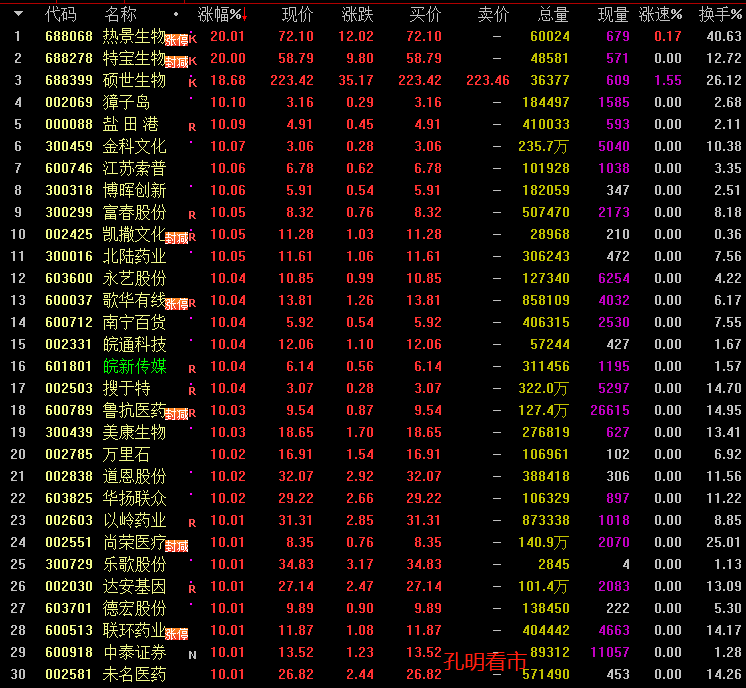Select stock name 歌华有线
The width and height of the screenshot is (746, 688).
coord(134,300)
